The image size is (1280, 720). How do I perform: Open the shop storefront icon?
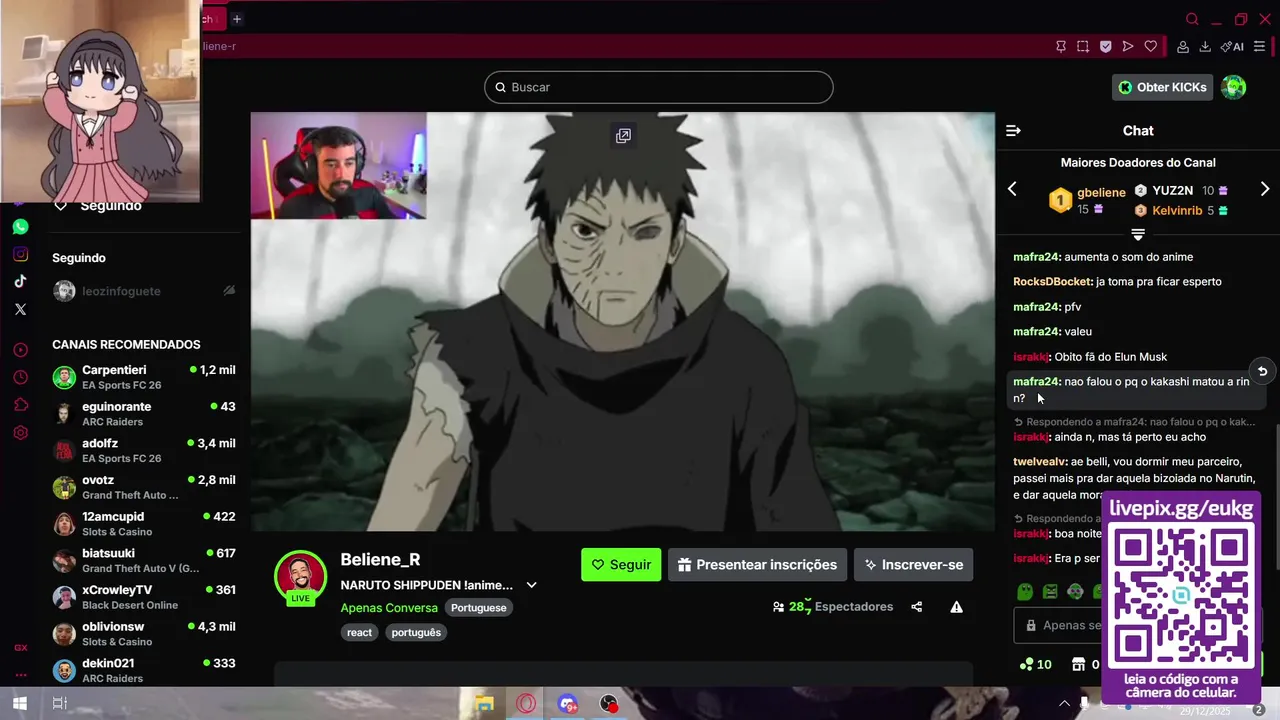(x=1078, y=664)
